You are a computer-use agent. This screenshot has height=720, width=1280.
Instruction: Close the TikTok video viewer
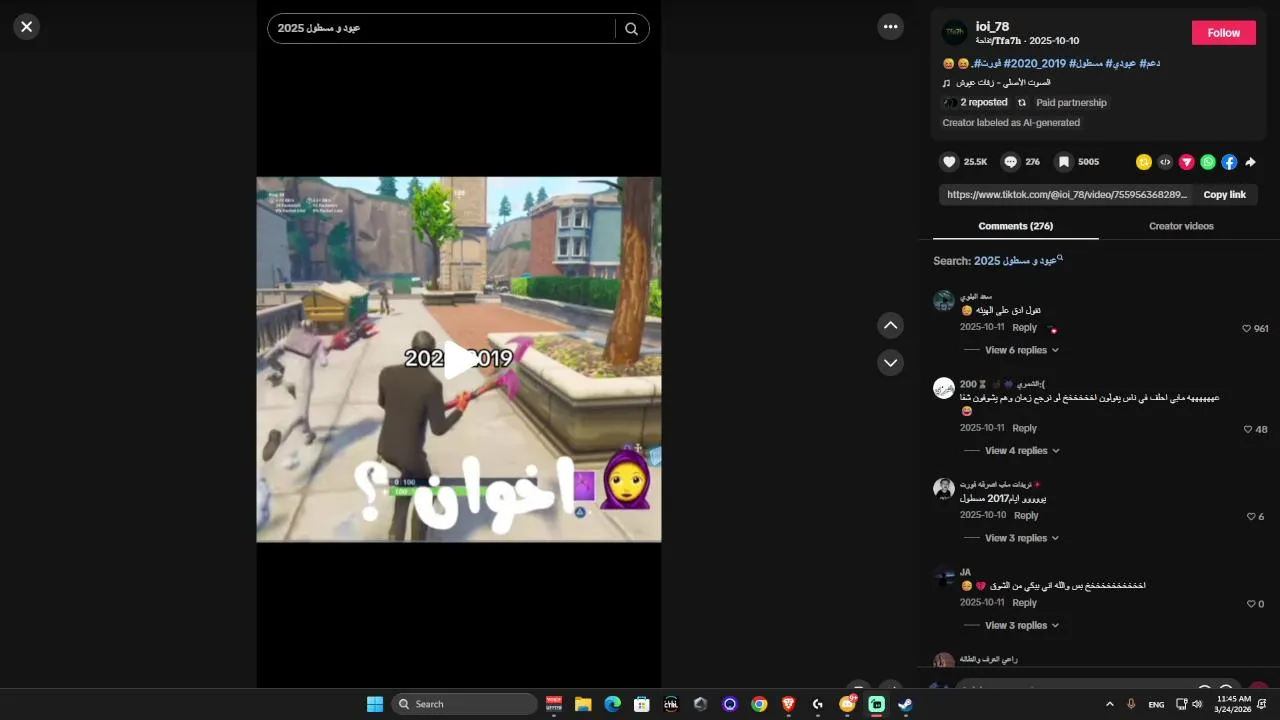click(27, 27)
